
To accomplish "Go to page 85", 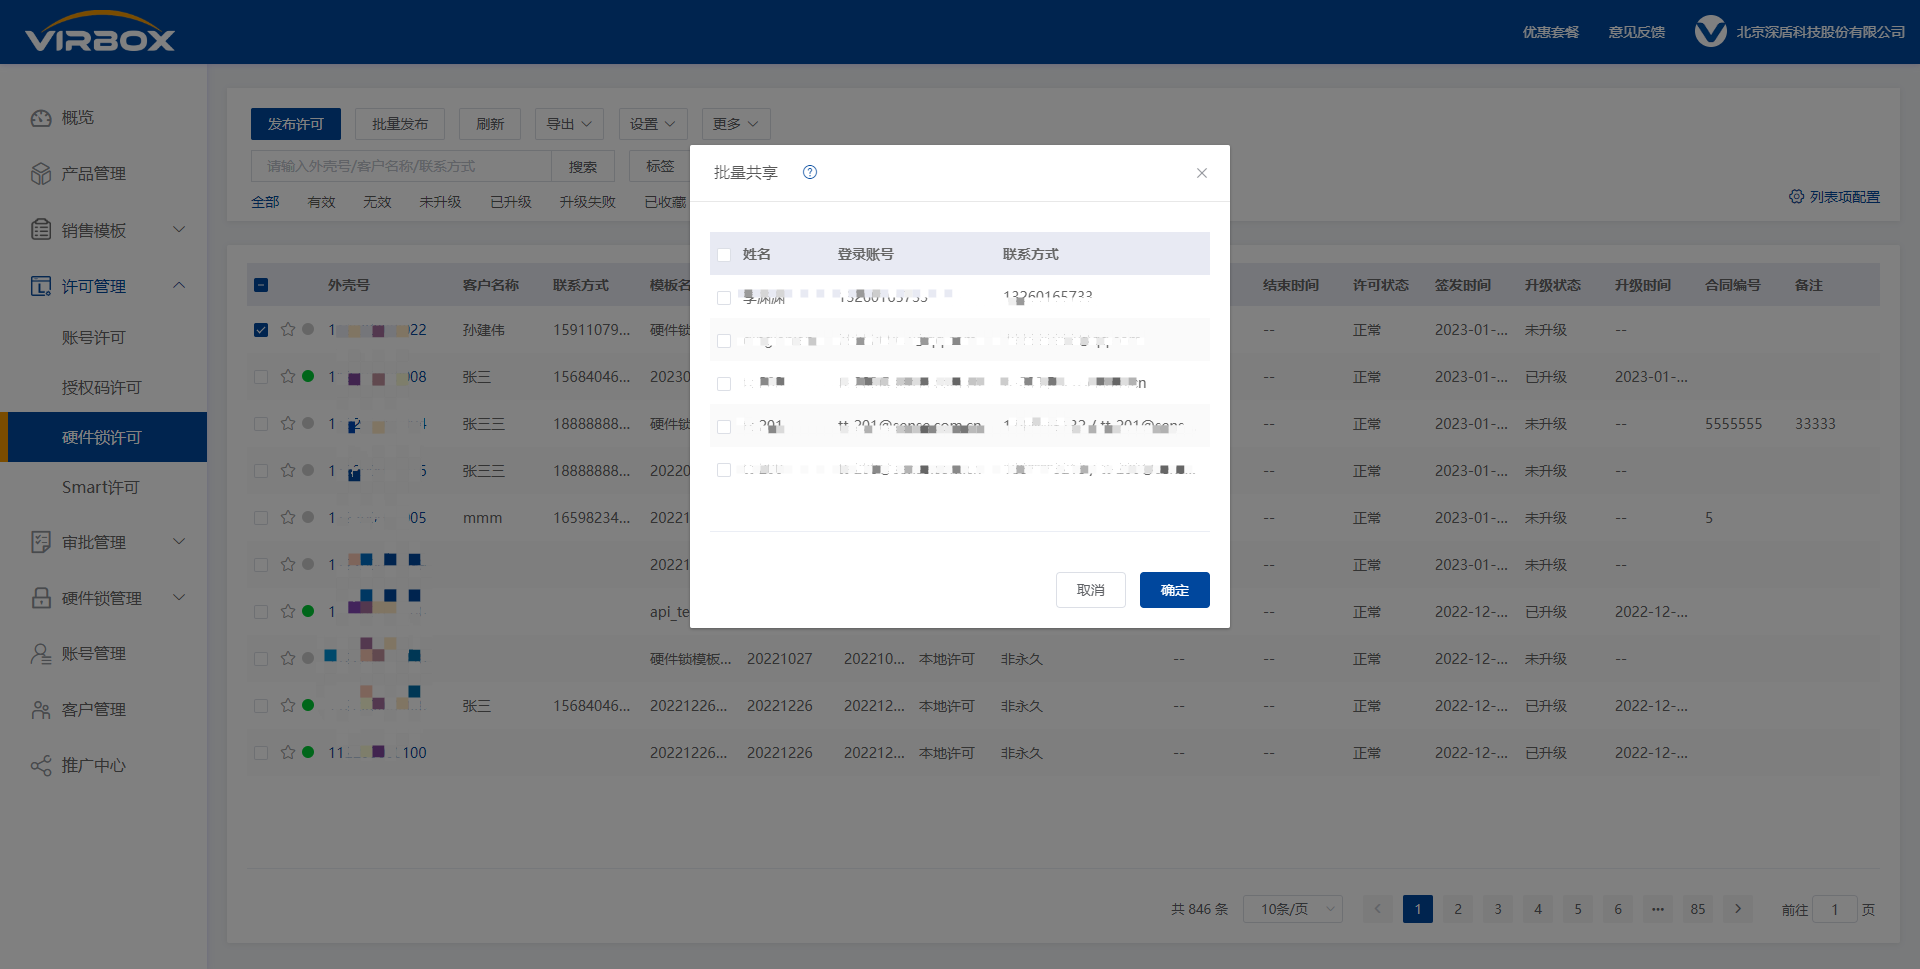I will point(1698,909).
